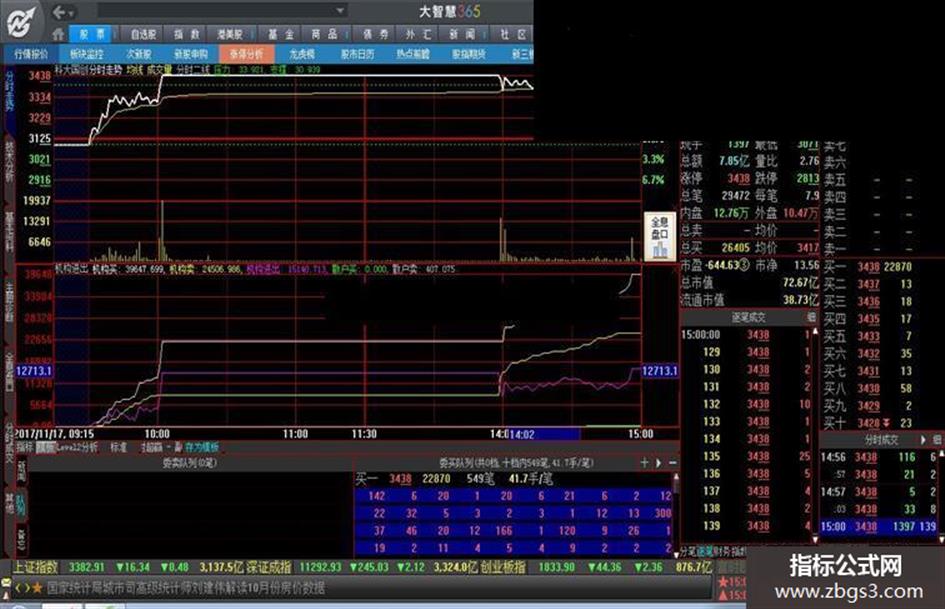The height and width of the screenshot is (609, 945).
Task: Open 板块监控 sub-menu
Action: pyautogui.click(x=87, y=54)
